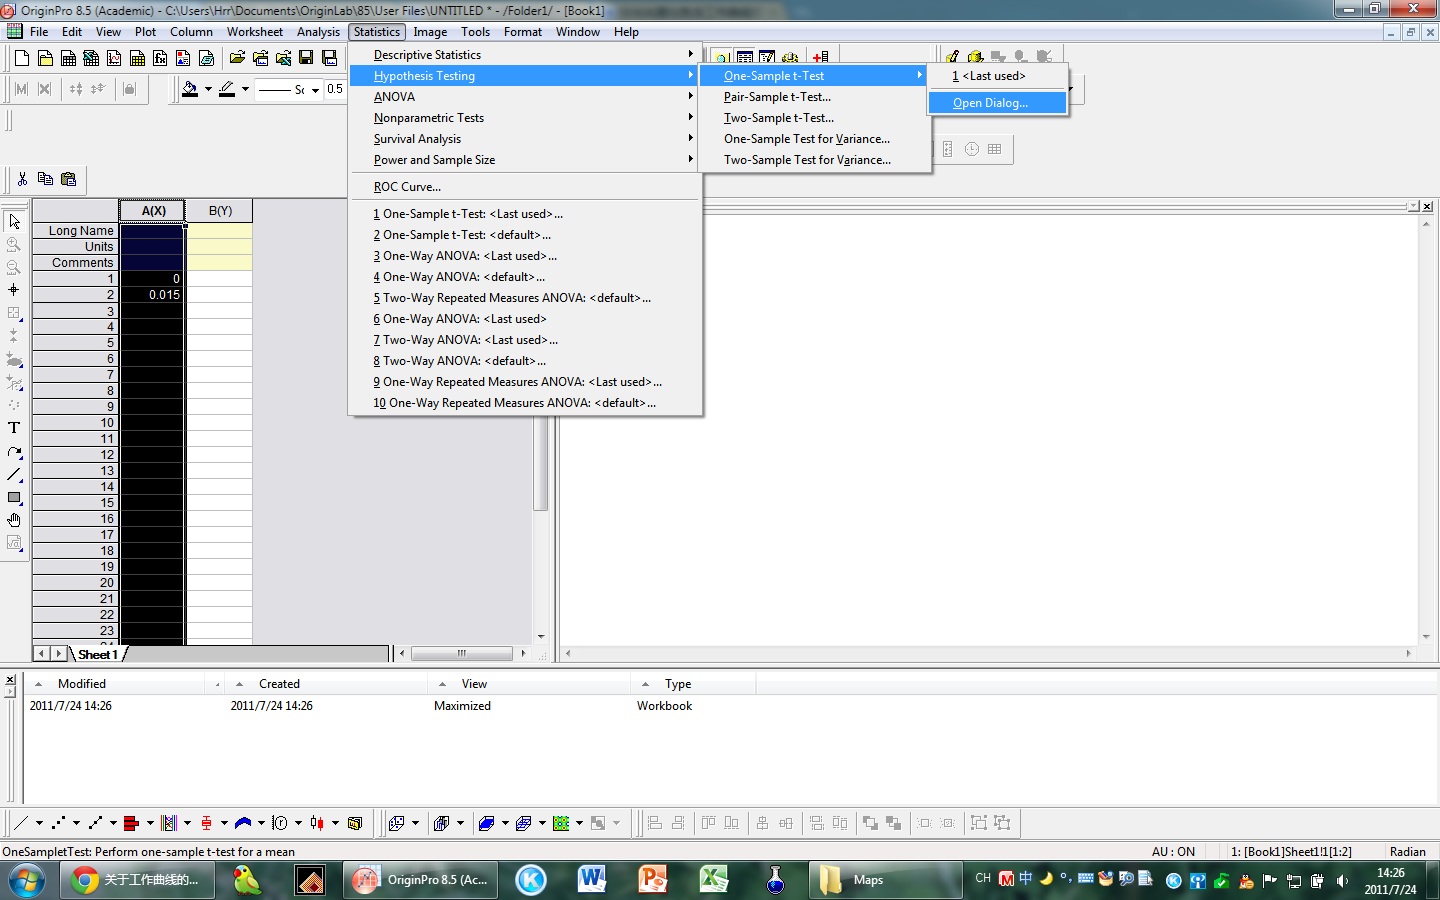The height and width of the screenshot is (900, 1440).
Task: Choose Nonparametric Tests from Statistics menu
Action: coord(525,118)
